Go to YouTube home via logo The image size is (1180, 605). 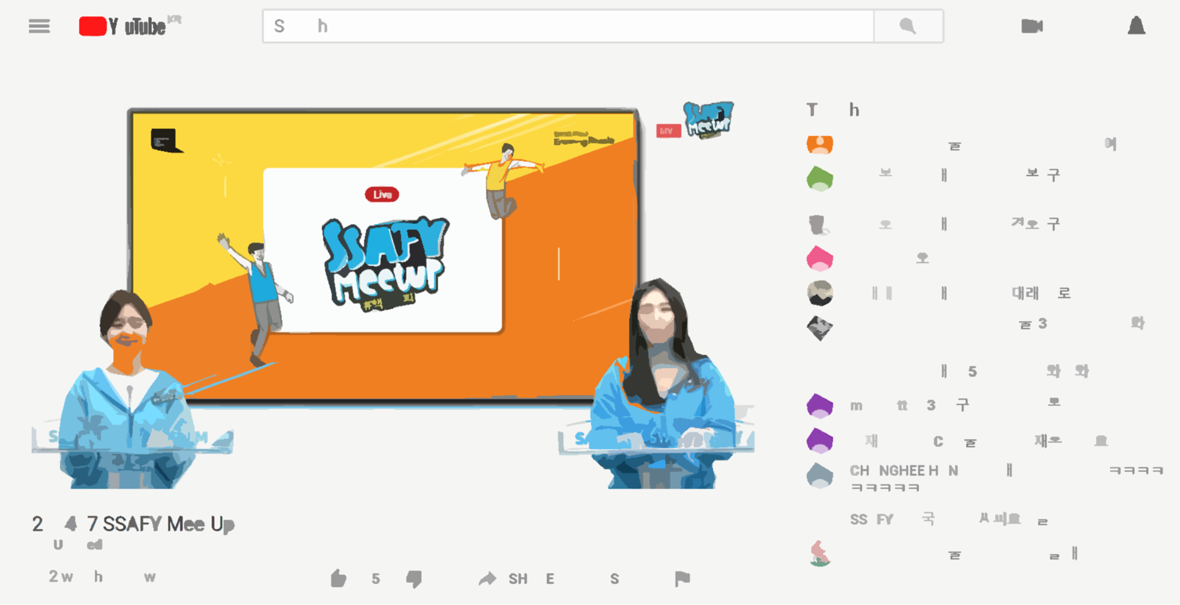(129, 26)
